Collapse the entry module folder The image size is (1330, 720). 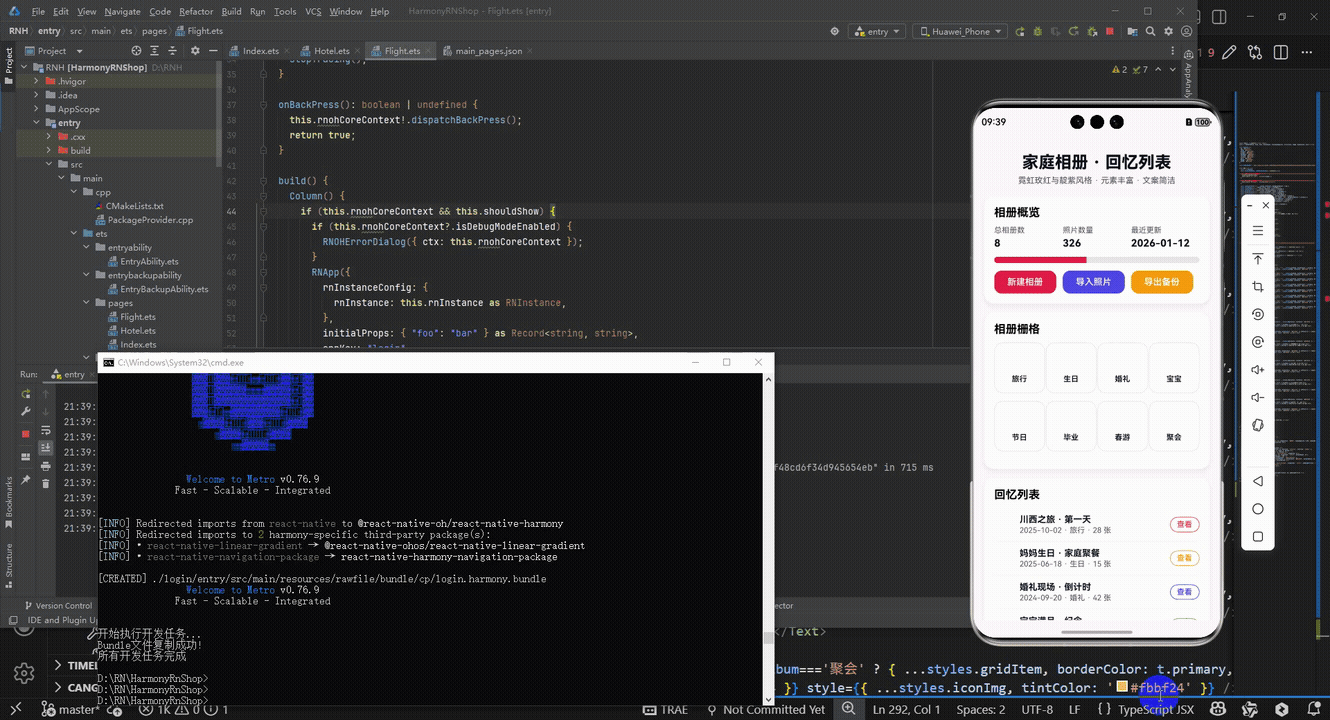36,123
